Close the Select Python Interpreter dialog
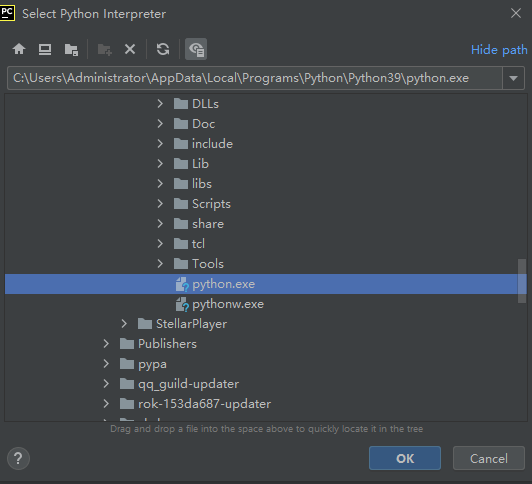 (516, 14)
